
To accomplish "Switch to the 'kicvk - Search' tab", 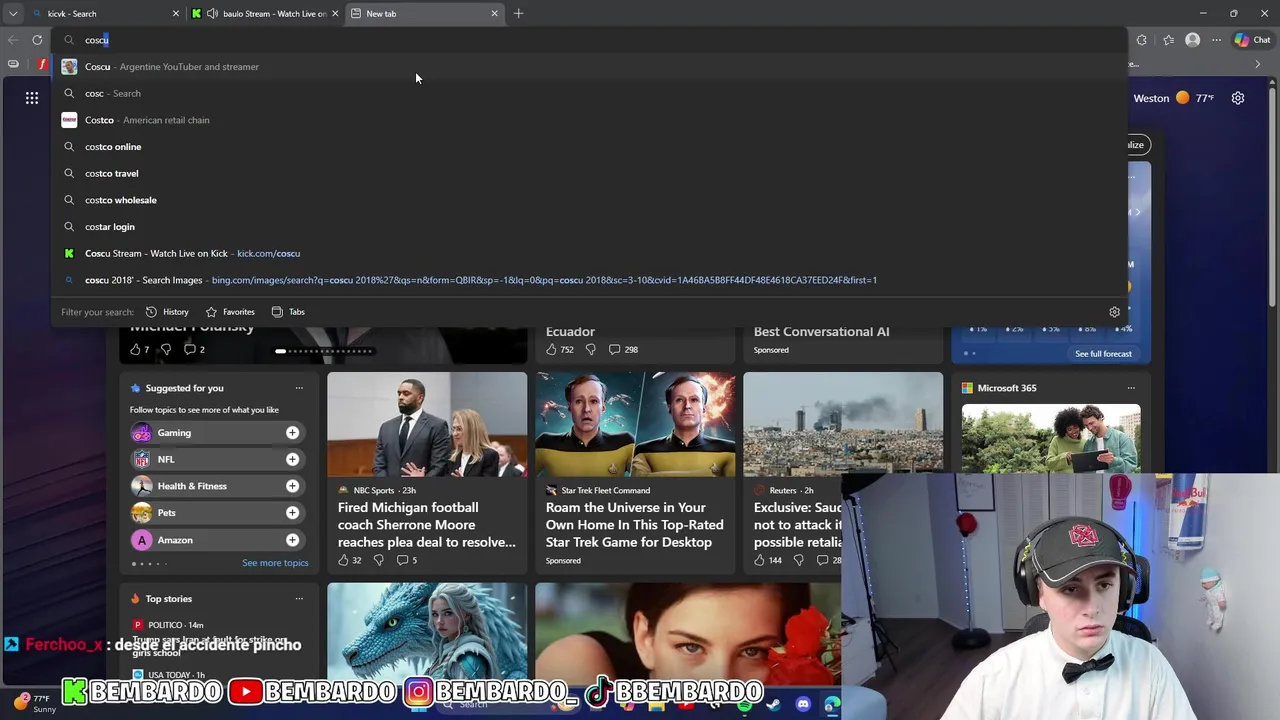I will tap(105, 14).
